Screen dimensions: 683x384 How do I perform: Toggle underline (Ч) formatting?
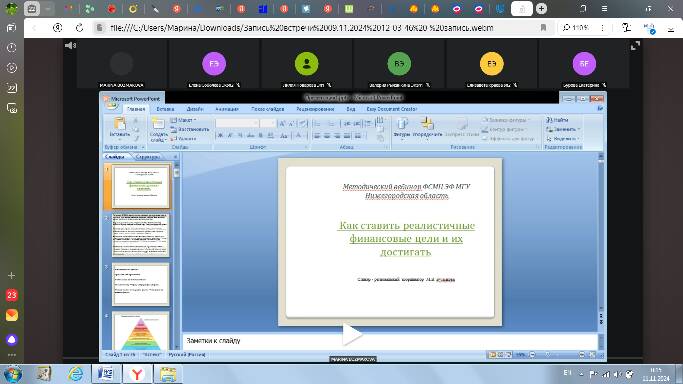240,136
